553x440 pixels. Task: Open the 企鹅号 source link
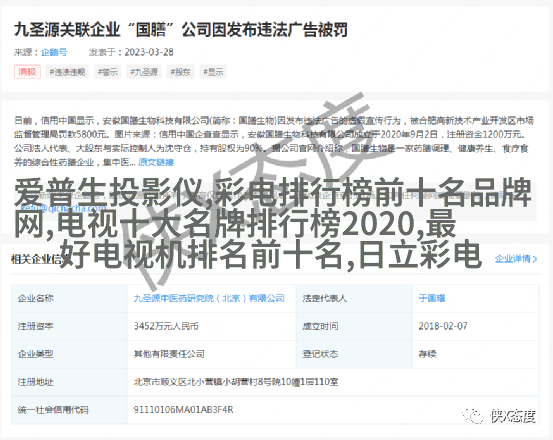pos(54,52)
